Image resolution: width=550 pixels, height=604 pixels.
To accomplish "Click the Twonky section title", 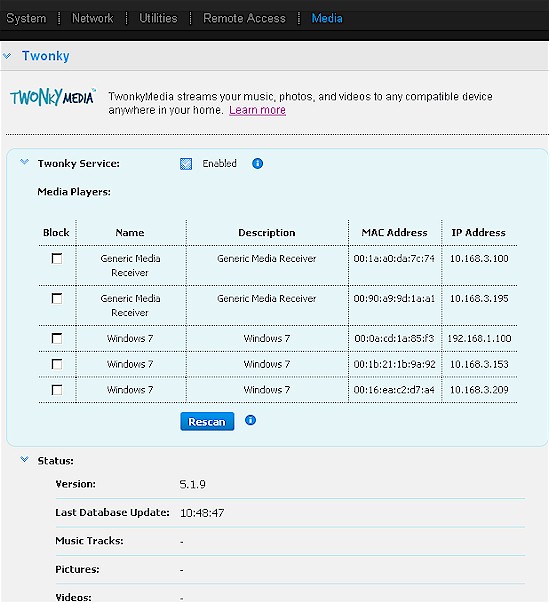I will [x=45, y=56].
